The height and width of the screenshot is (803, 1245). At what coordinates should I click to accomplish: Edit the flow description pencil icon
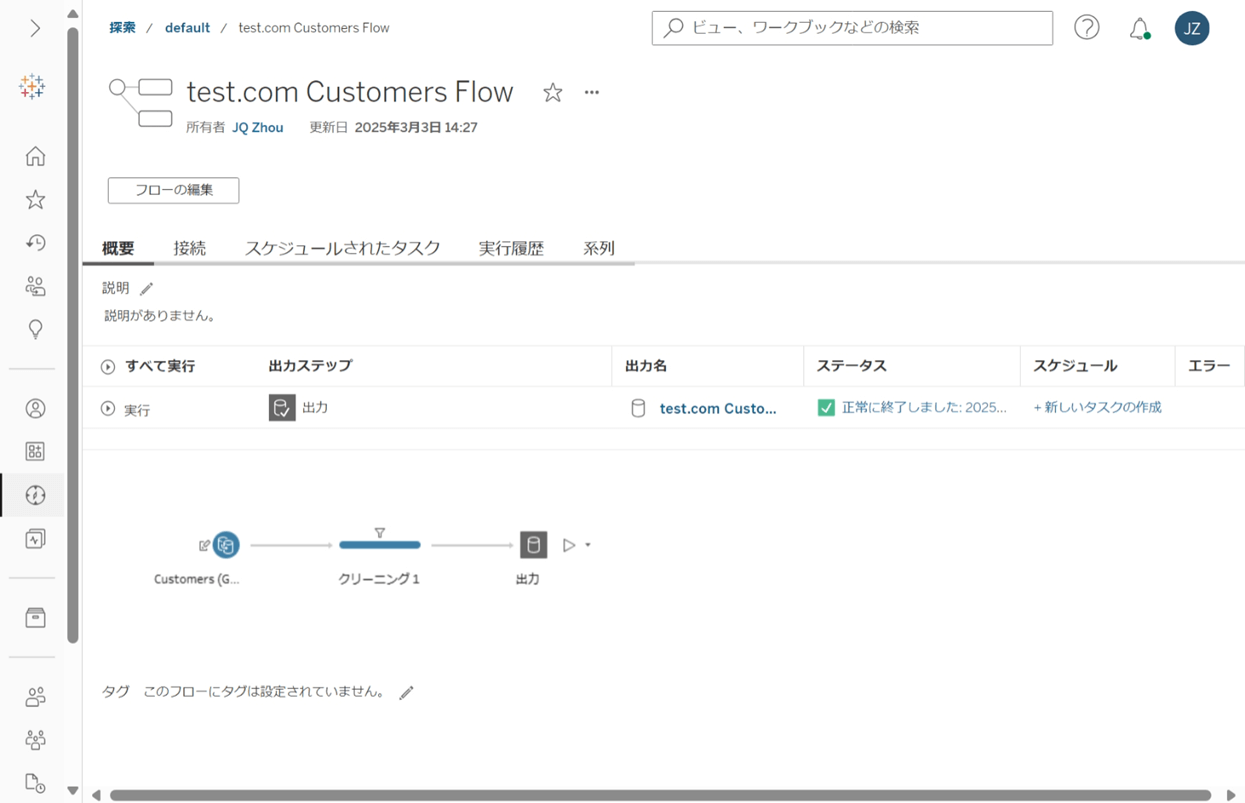(147, 289)
